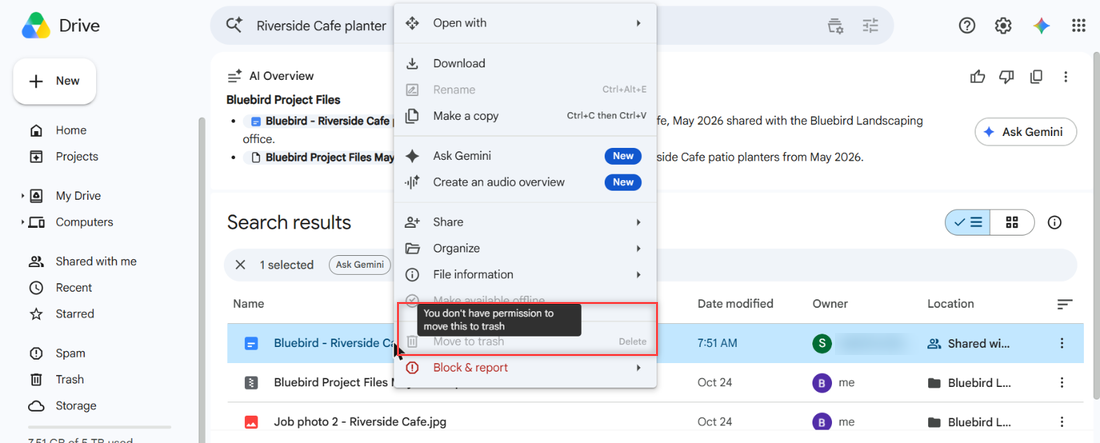The width and height of the screenshot is (1100, 443).
Task: Choose Download from context menu
Action: 525,63
